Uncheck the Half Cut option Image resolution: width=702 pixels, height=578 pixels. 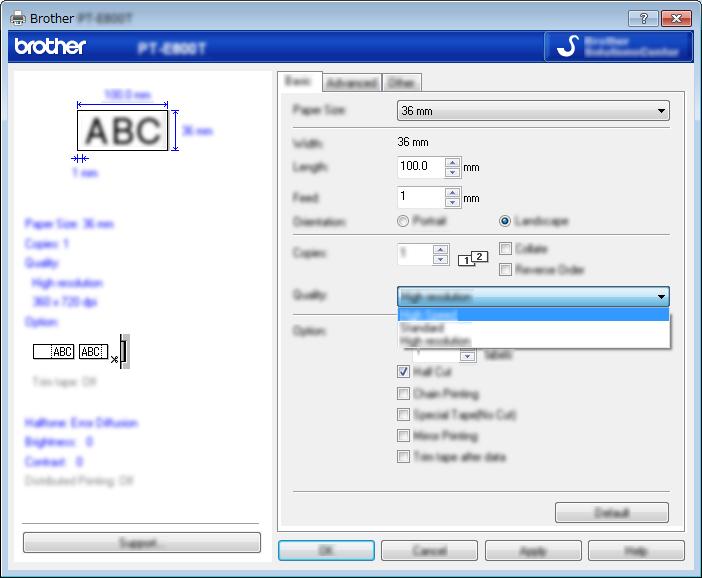[x=403, y=372]
